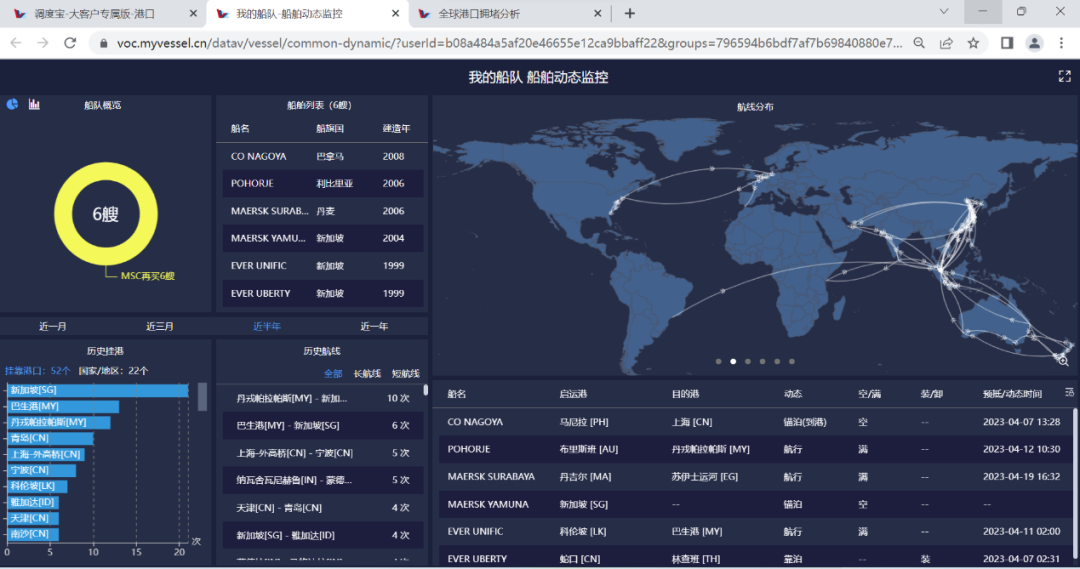Close the 全球港口拥堵分析 tab
Screen dimensions: 1080x569
coord(597,13)
